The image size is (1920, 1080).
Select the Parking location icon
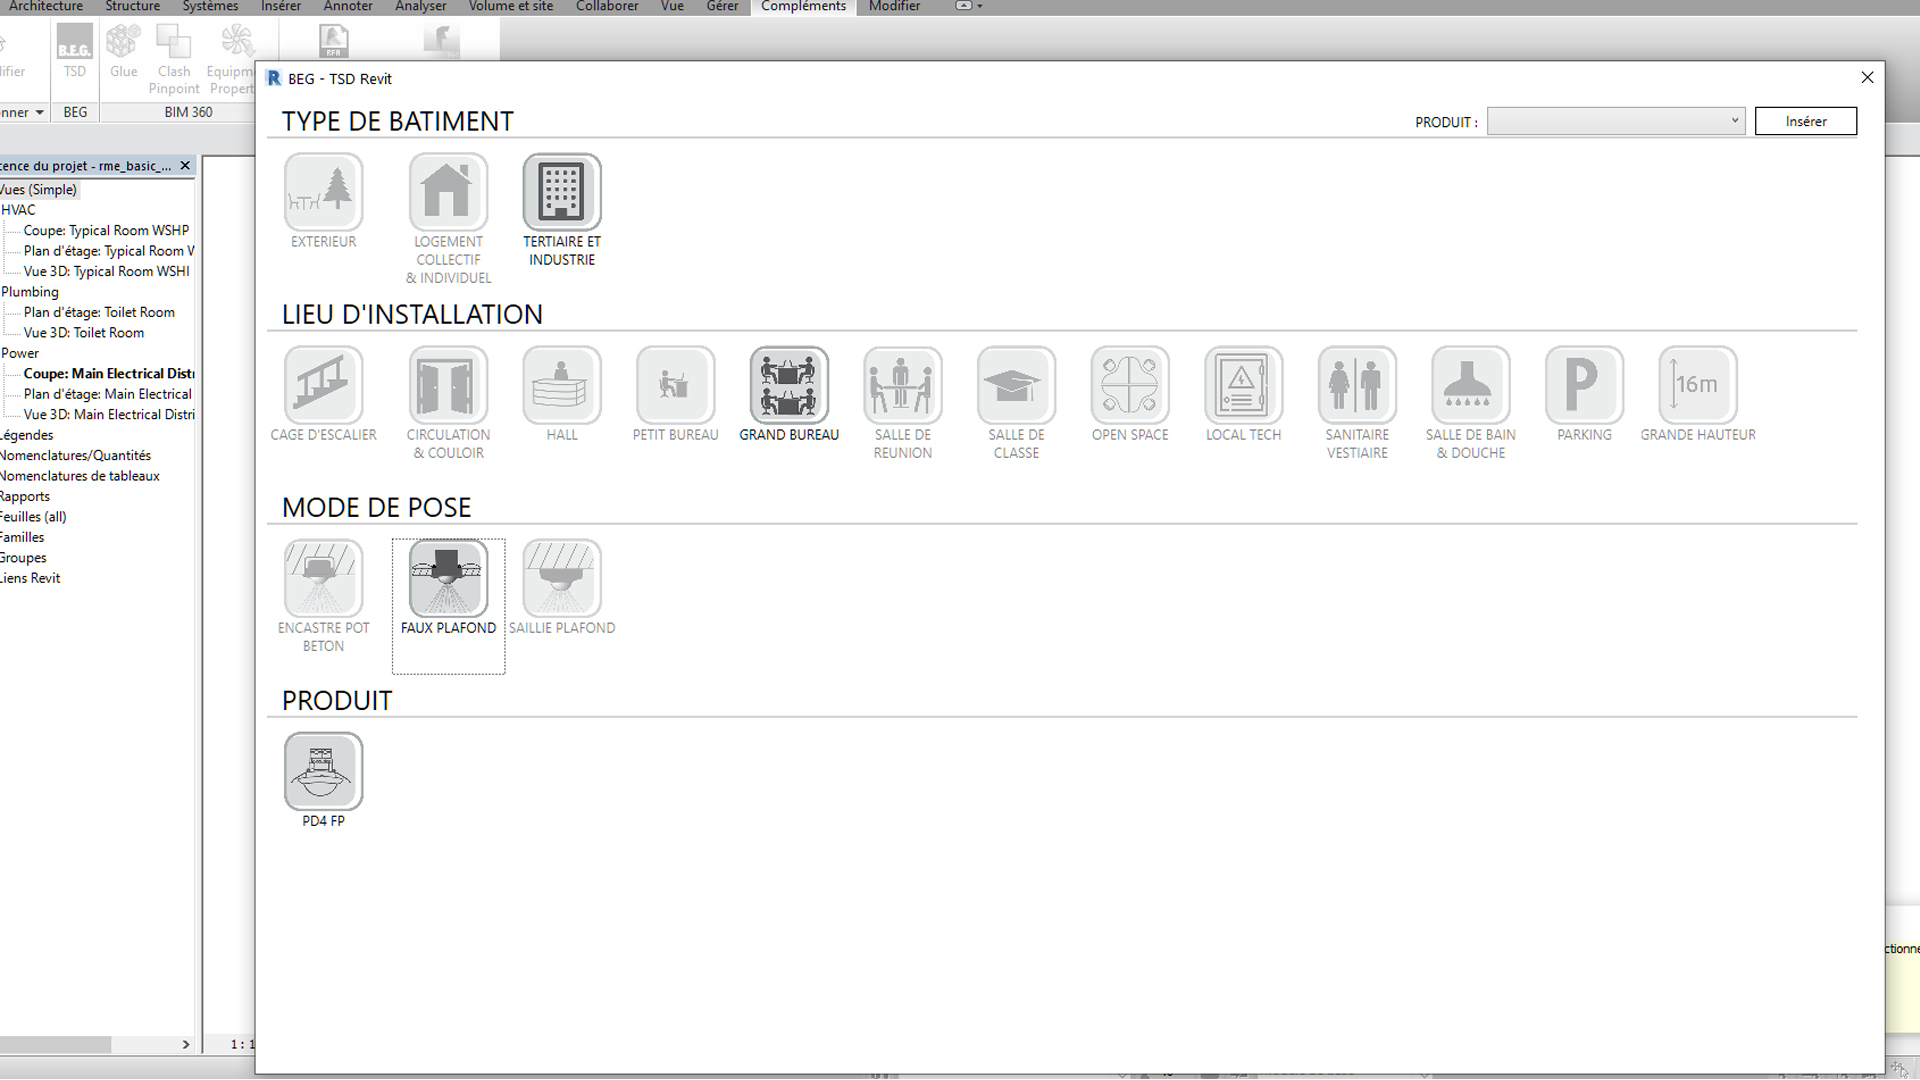point(1584,385)
